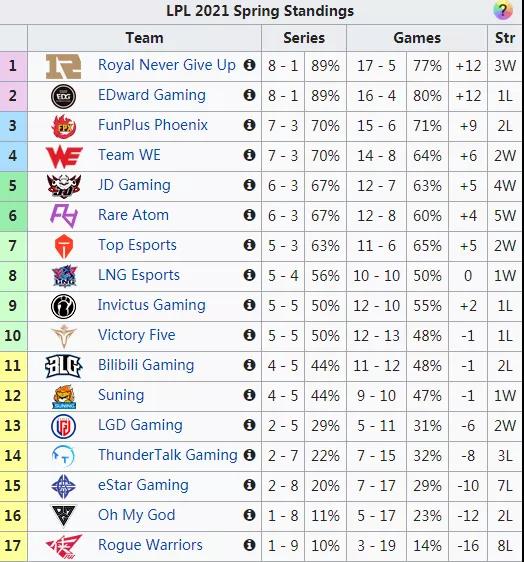Click the help question mark icon

click(502, 11)
